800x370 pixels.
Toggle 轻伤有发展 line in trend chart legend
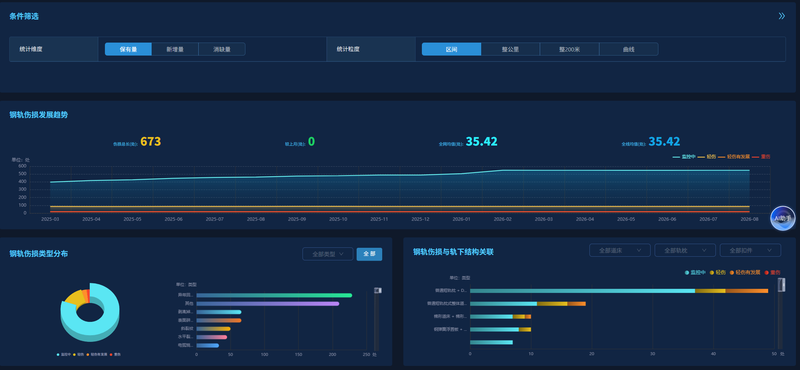(x=734, y=157)
